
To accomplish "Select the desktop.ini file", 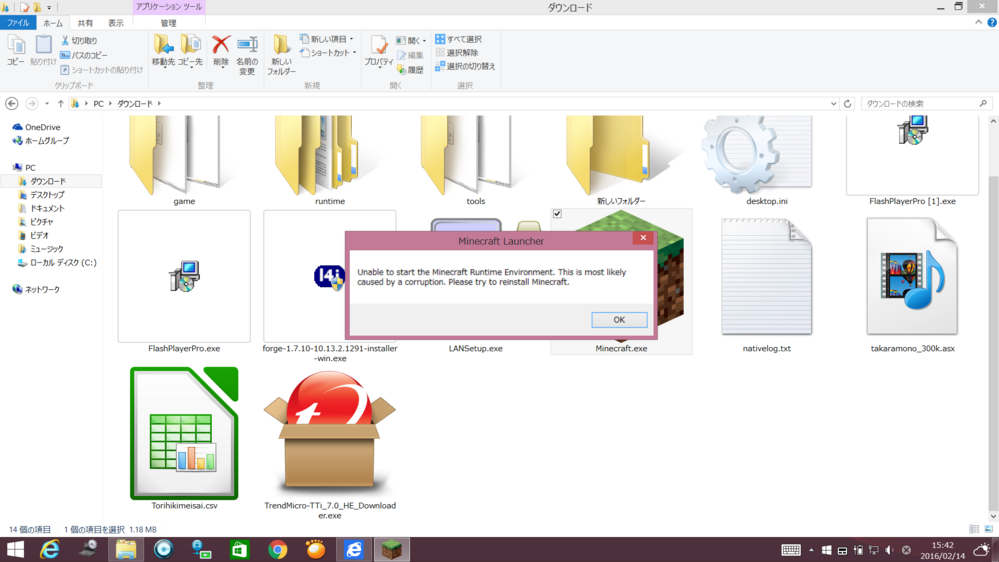I will 766,159.
